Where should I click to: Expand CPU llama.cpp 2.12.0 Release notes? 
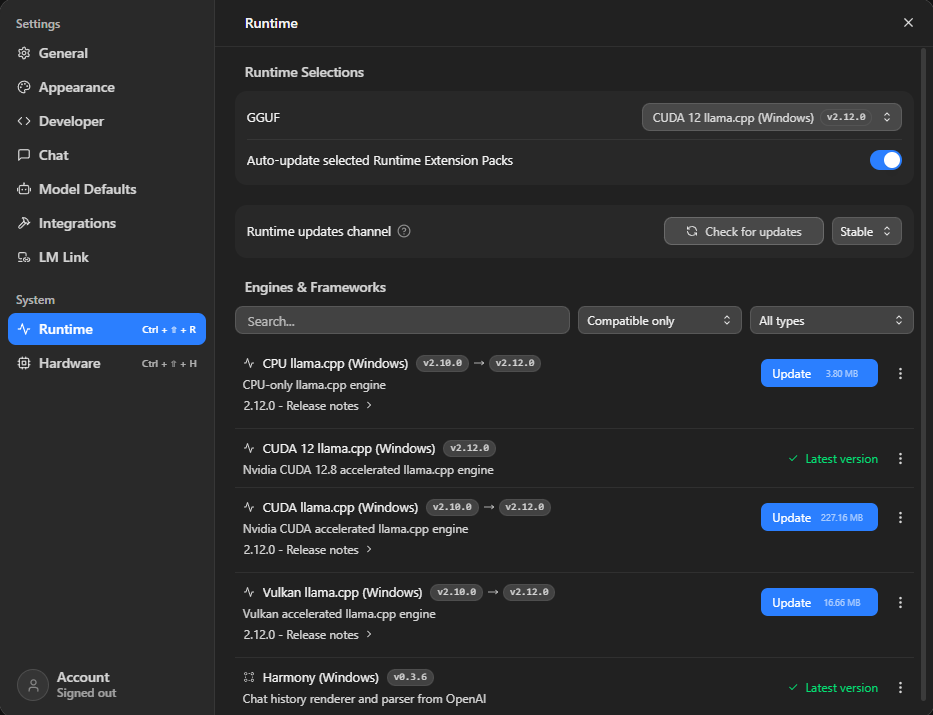[308, 406]
